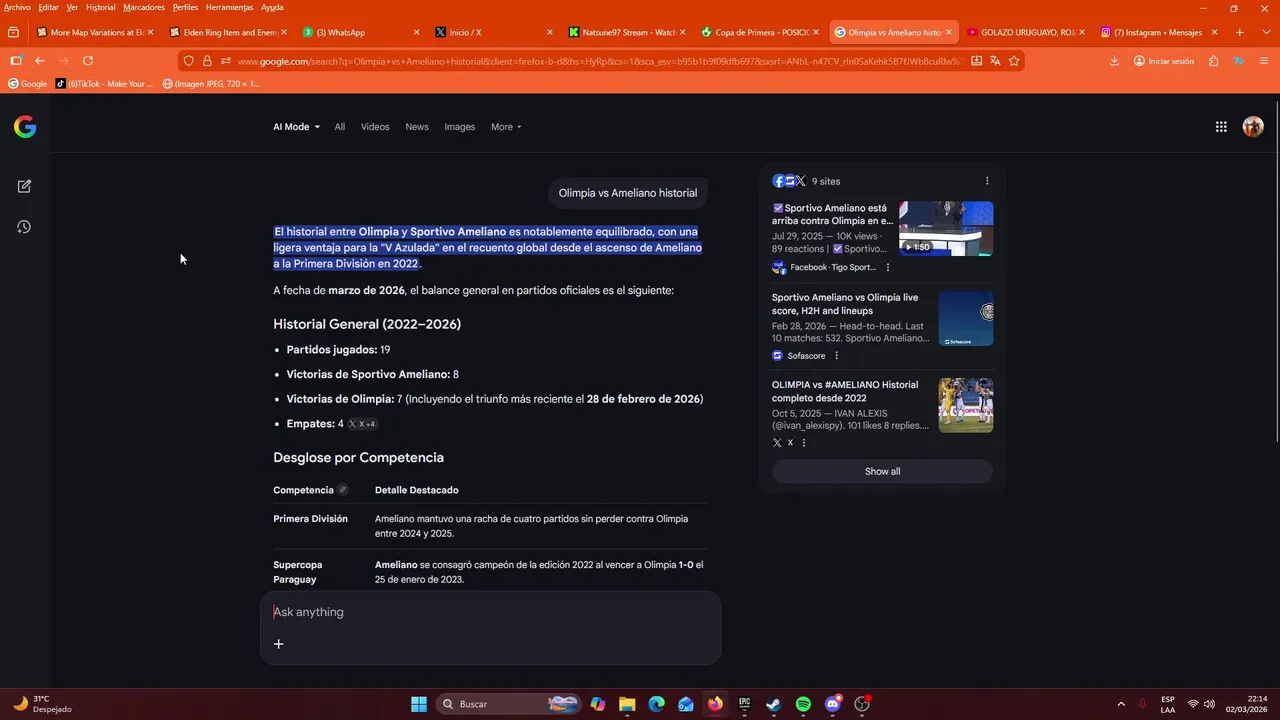
Task: Switch to the Elden Ring Item tab
Action: [x=229, y=32]
